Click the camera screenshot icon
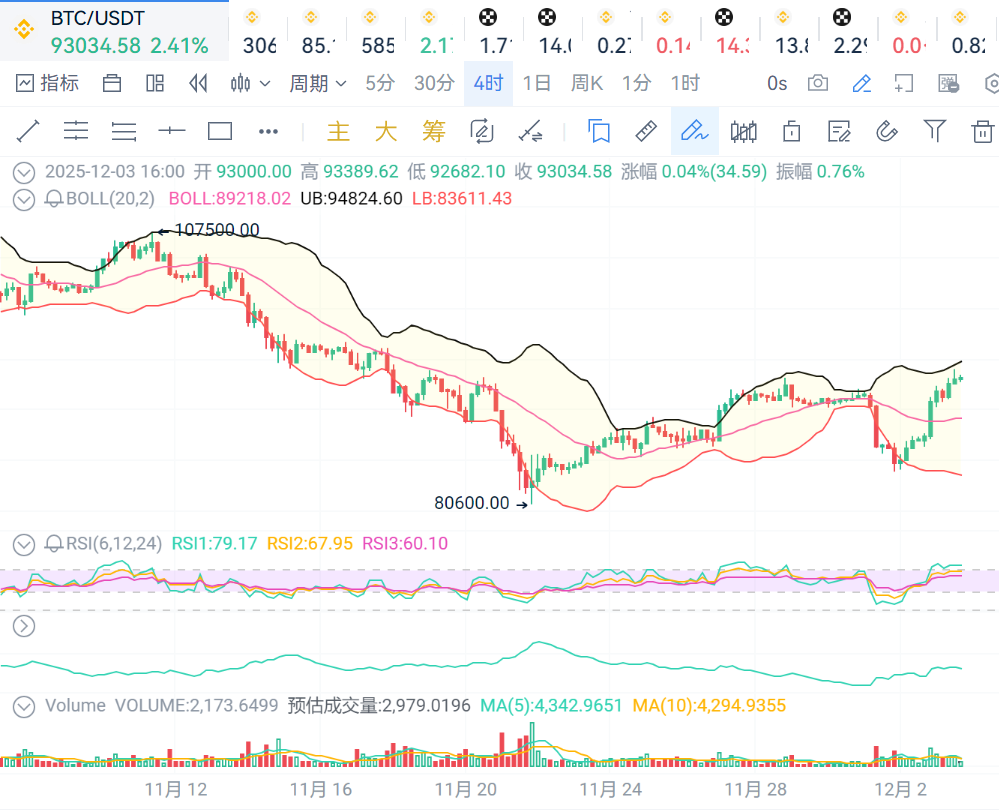This screenshot has height=811, width=999. click(818, 83)
